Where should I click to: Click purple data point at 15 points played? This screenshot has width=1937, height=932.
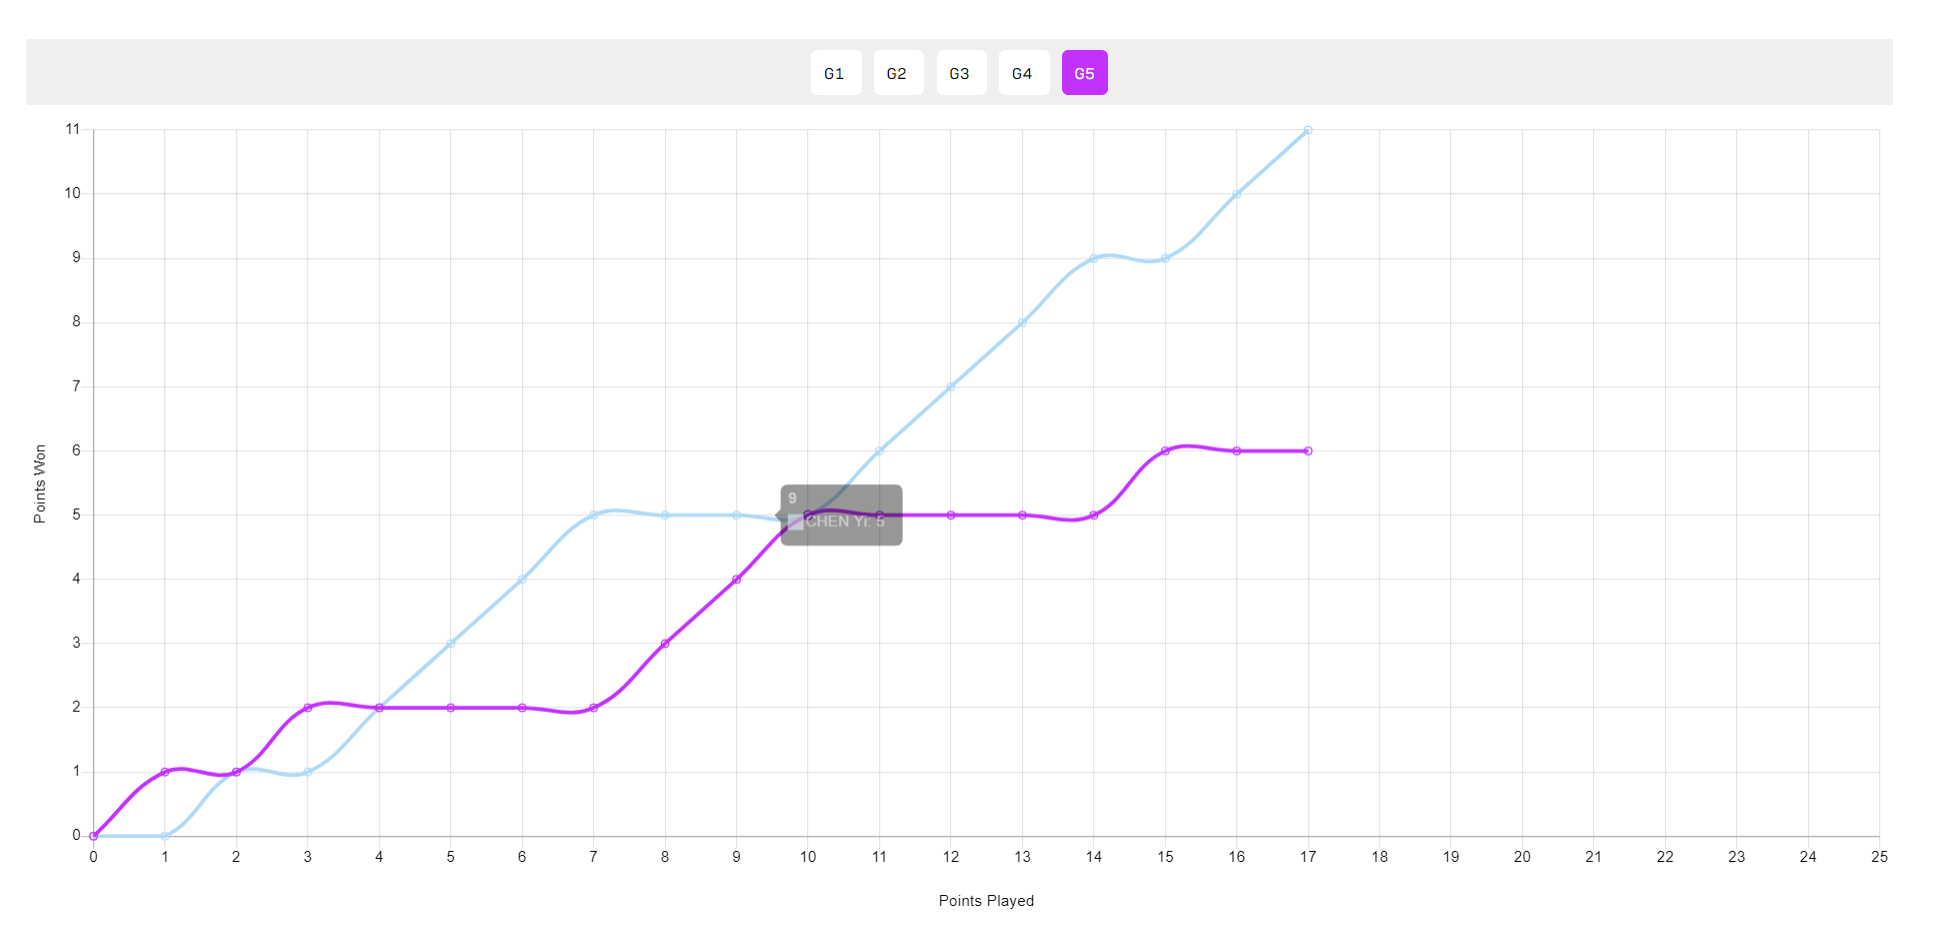[x=1165, y=451]
